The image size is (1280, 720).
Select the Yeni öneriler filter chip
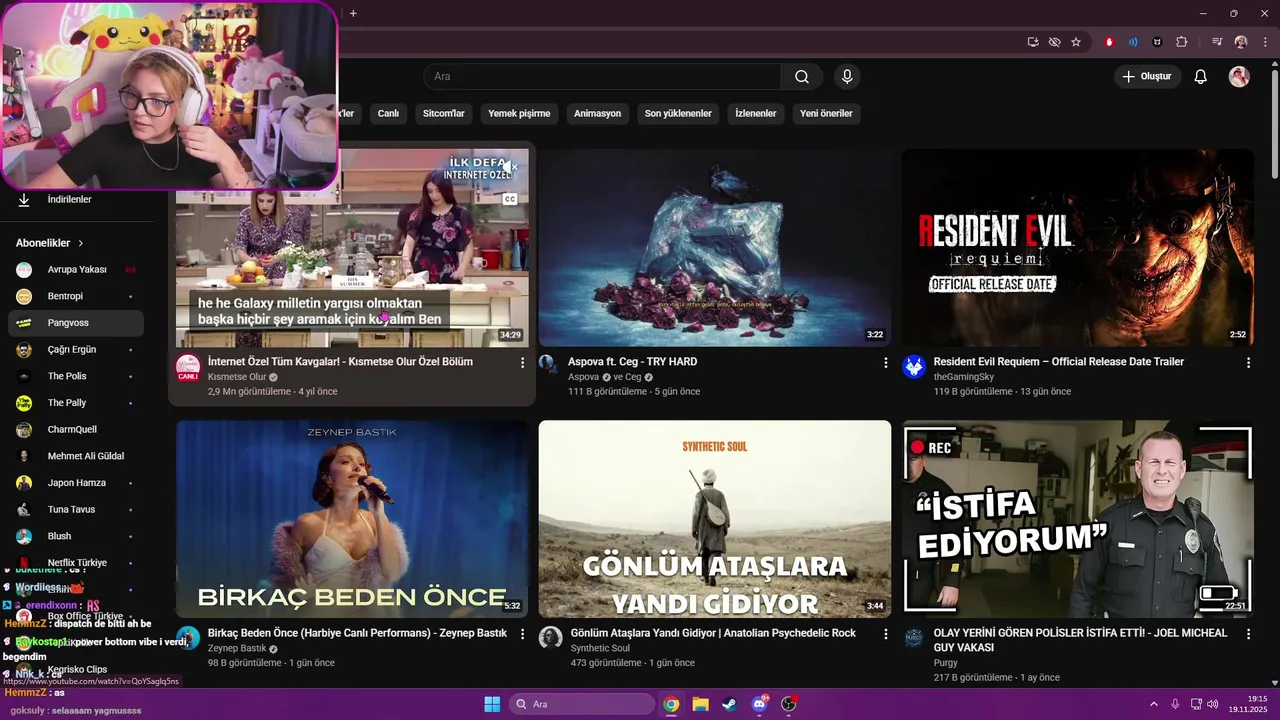click(x=826, y=114)
